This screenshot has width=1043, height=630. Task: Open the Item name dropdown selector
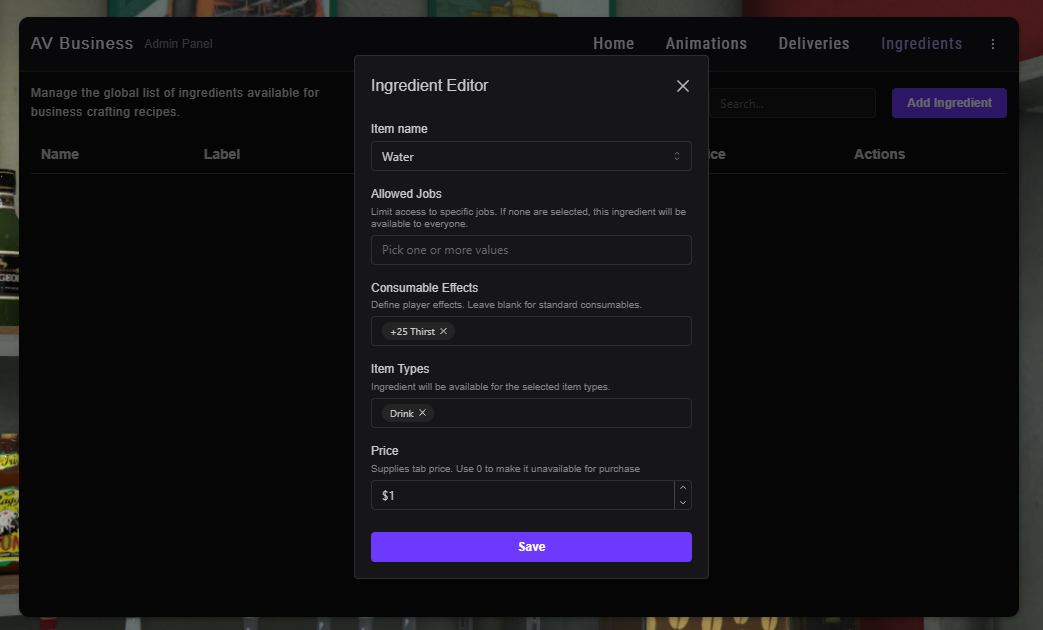click(531, 156)
